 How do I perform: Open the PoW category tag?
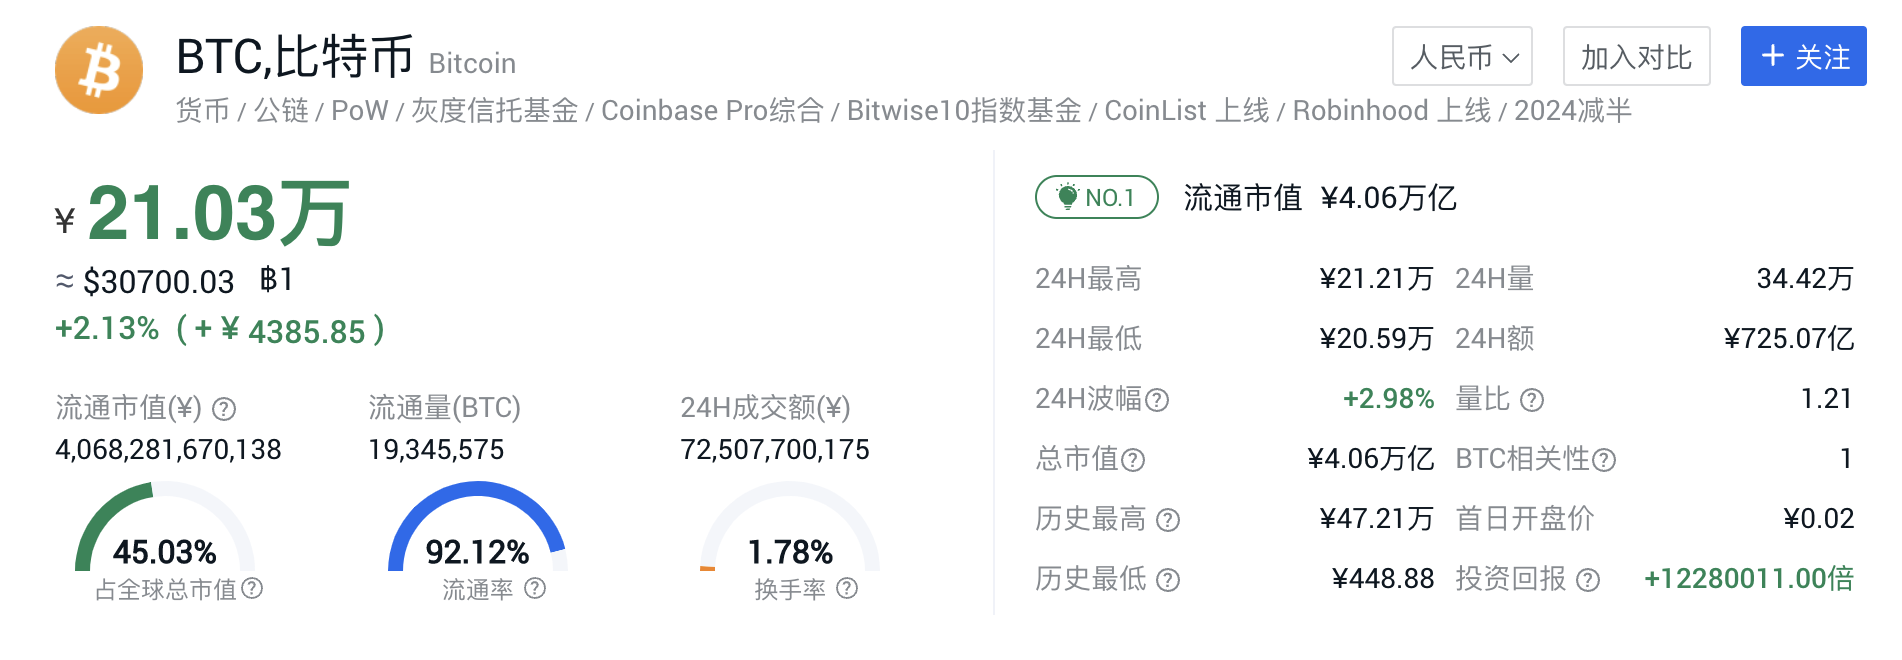tap(359, 111)
